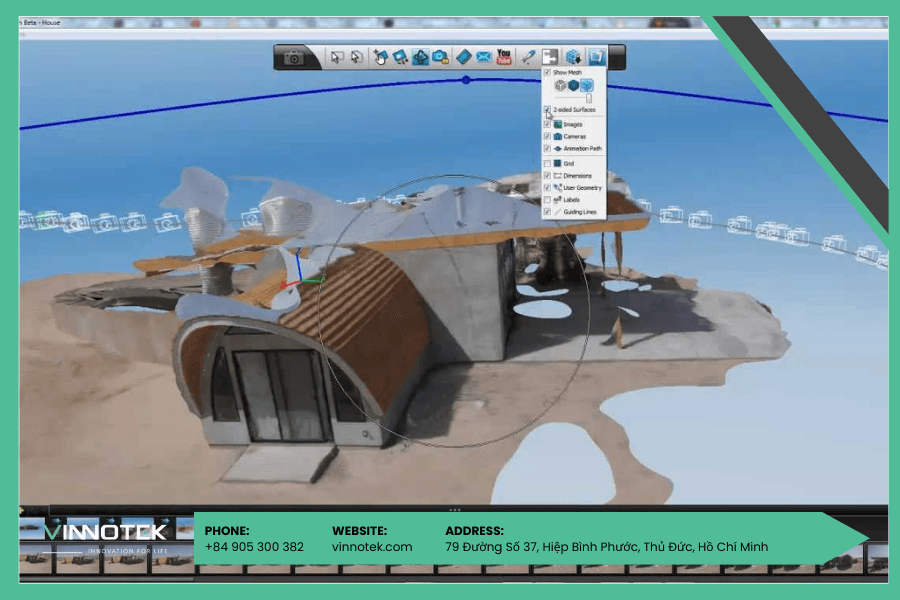Close the display settings dropdown button

click(596, 57)
